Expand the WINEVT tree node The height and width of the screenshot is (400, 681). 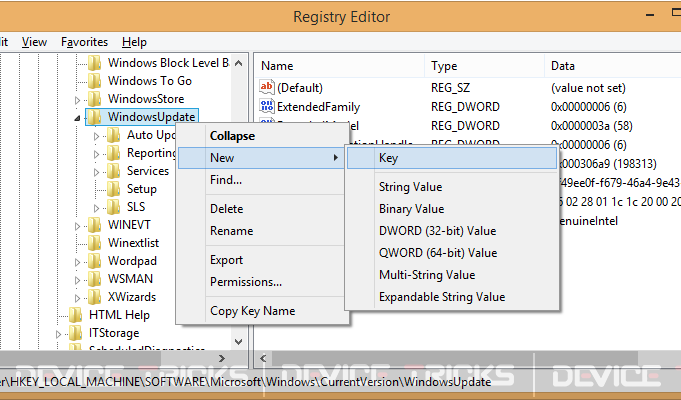click(x=77, y=226)
